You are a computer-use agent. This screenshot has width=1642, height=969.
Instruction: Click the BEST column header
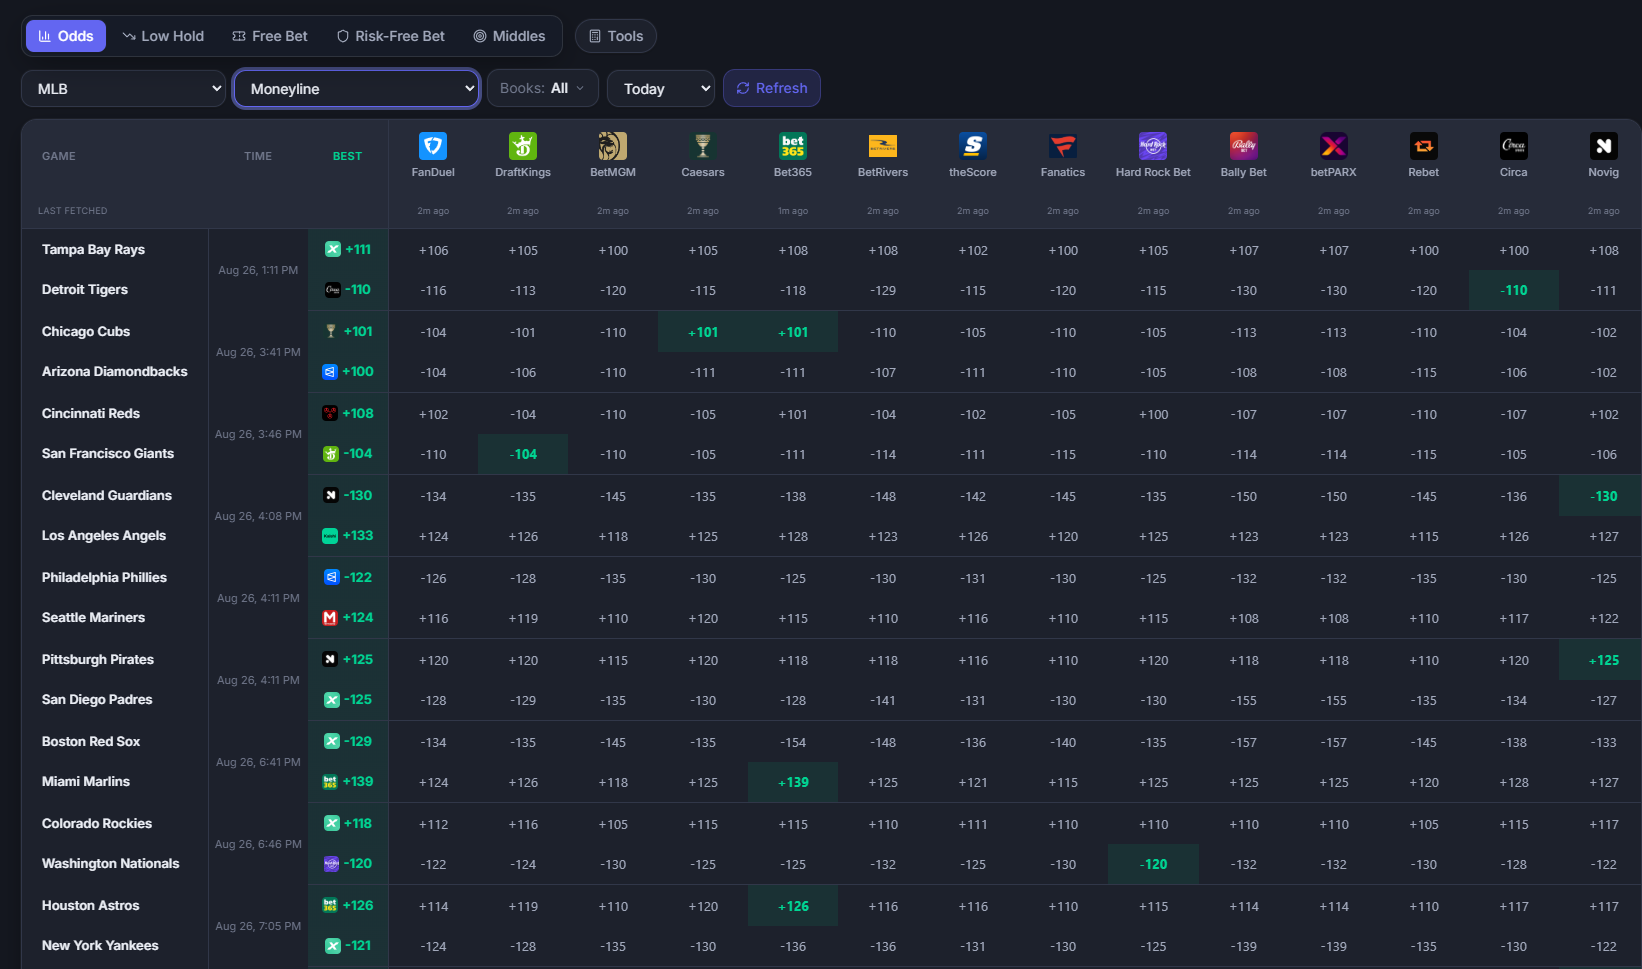[347, 156]
